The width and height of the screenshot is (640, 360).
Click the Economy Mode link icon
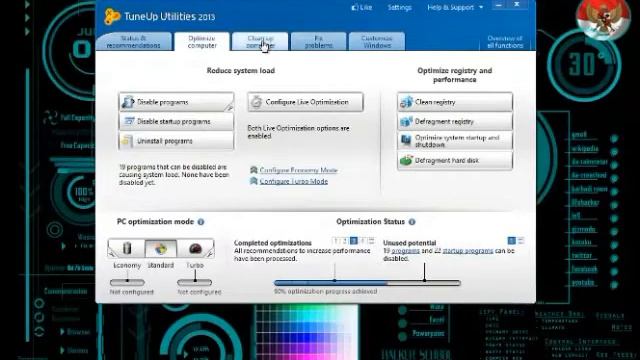[x=253, y=170]
